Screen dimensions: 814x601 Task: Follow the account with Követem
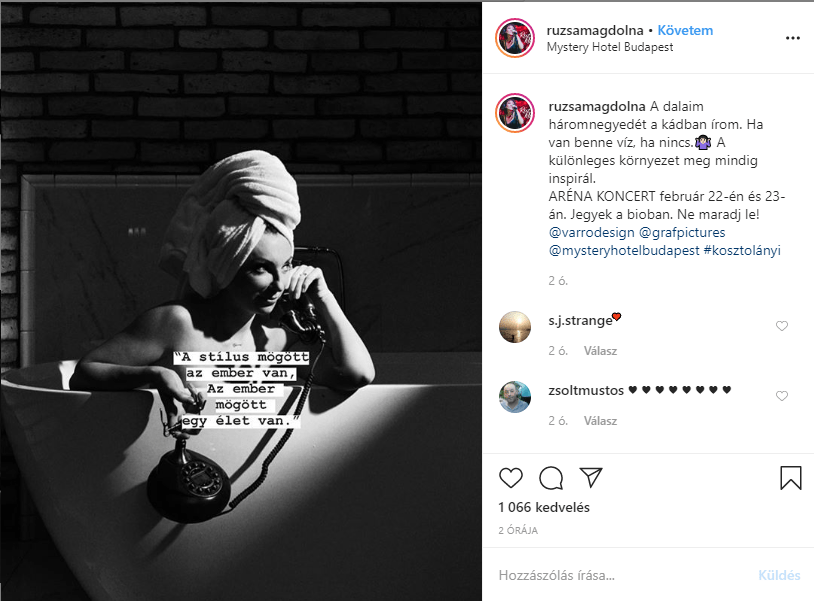pyautogui.click(x=685, y=31)
